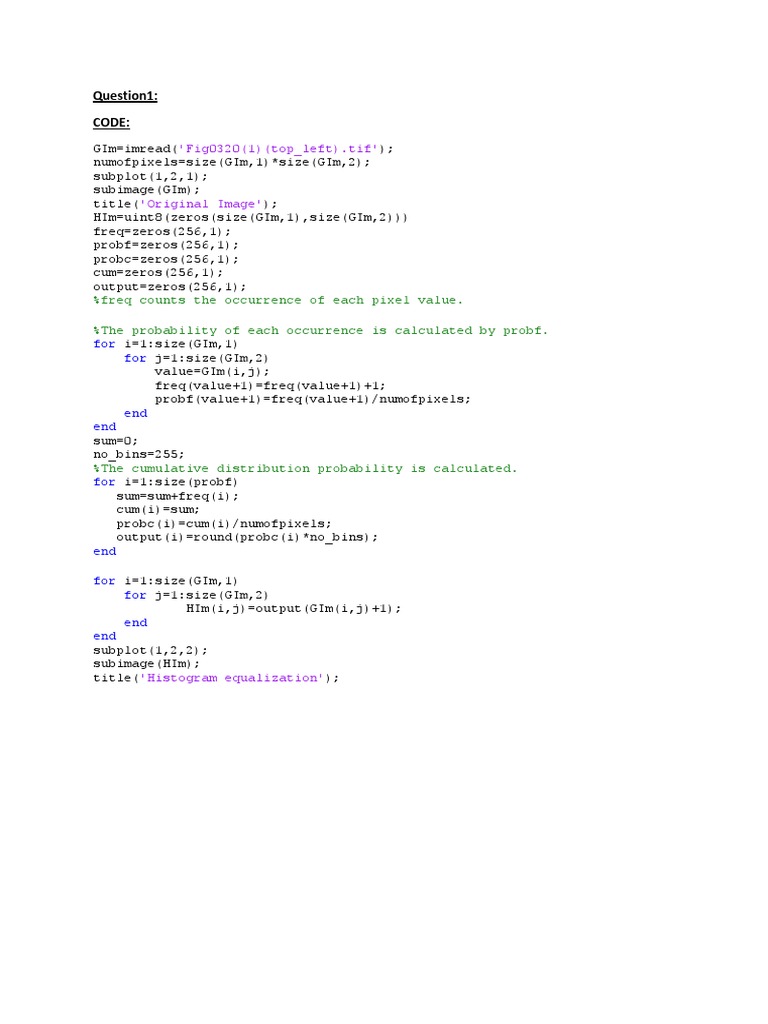Click the 'freq(value+1)=freq(value+1)+1;' line

pyautogui.click(x=270, y=385)
